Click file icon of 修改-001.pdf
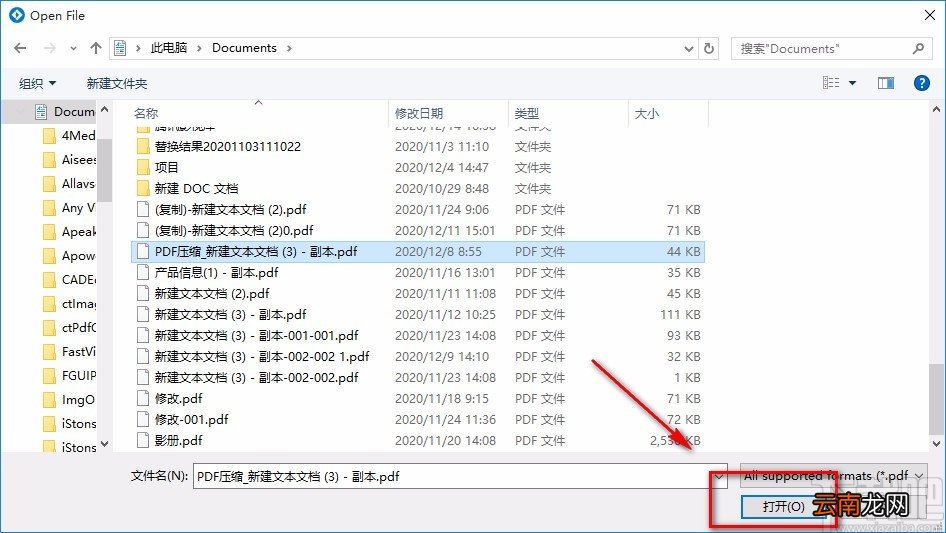946x533 pixels. pyautogui.click(x=143, y=419)
